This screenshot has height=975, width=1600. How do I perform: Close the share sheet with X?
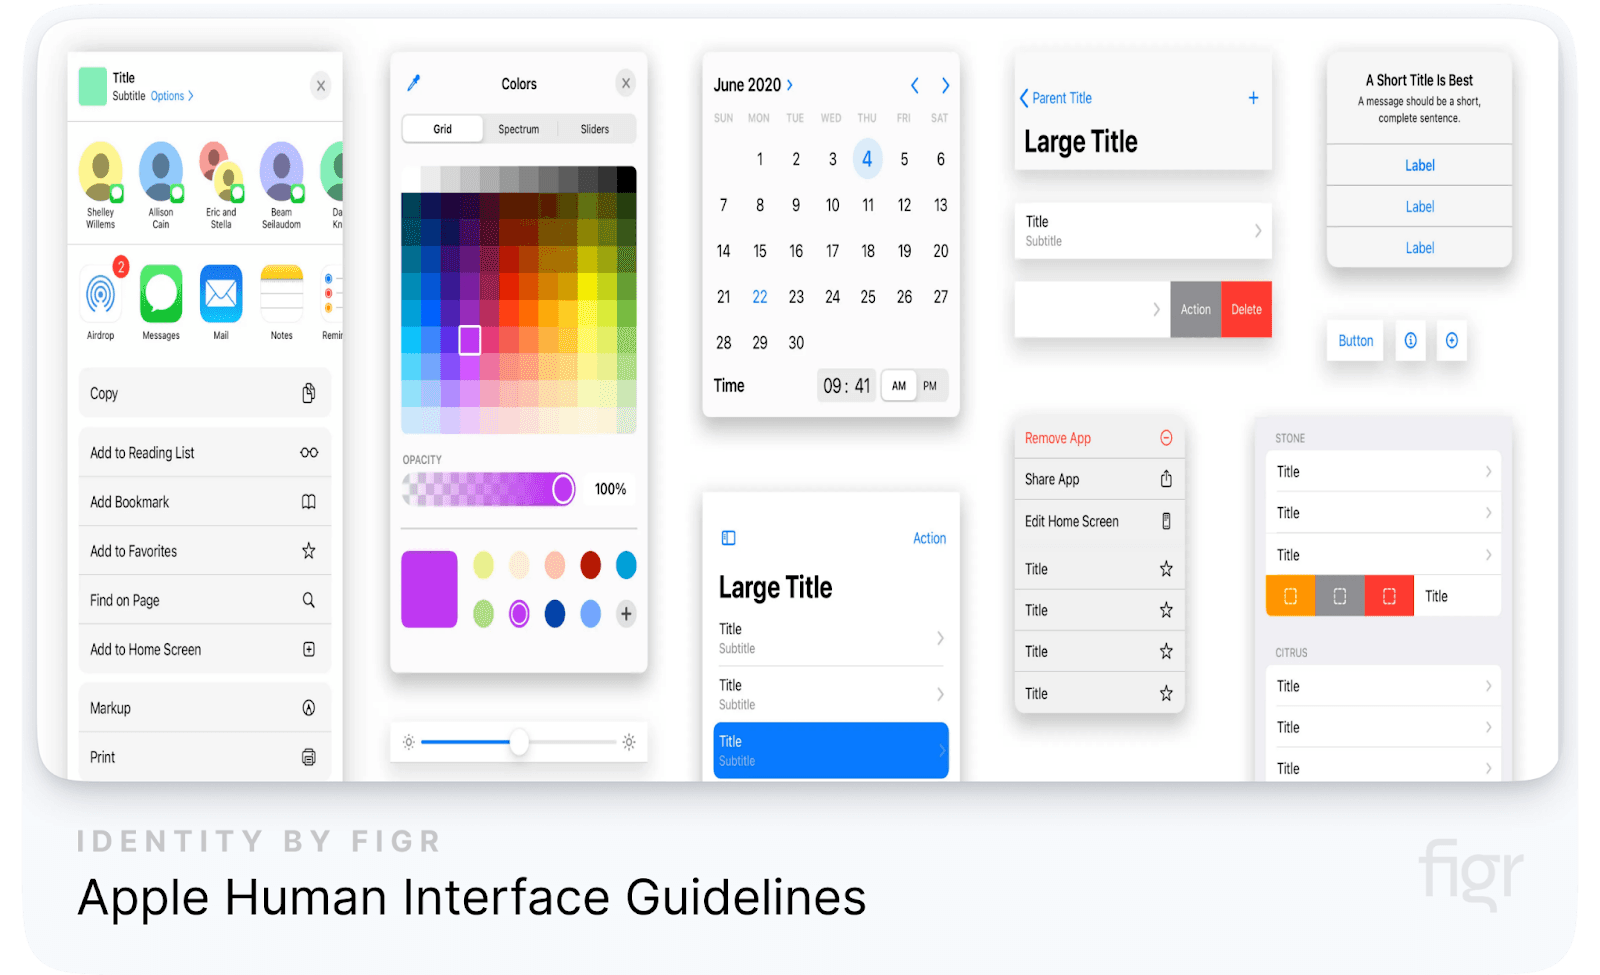(321, 86)
